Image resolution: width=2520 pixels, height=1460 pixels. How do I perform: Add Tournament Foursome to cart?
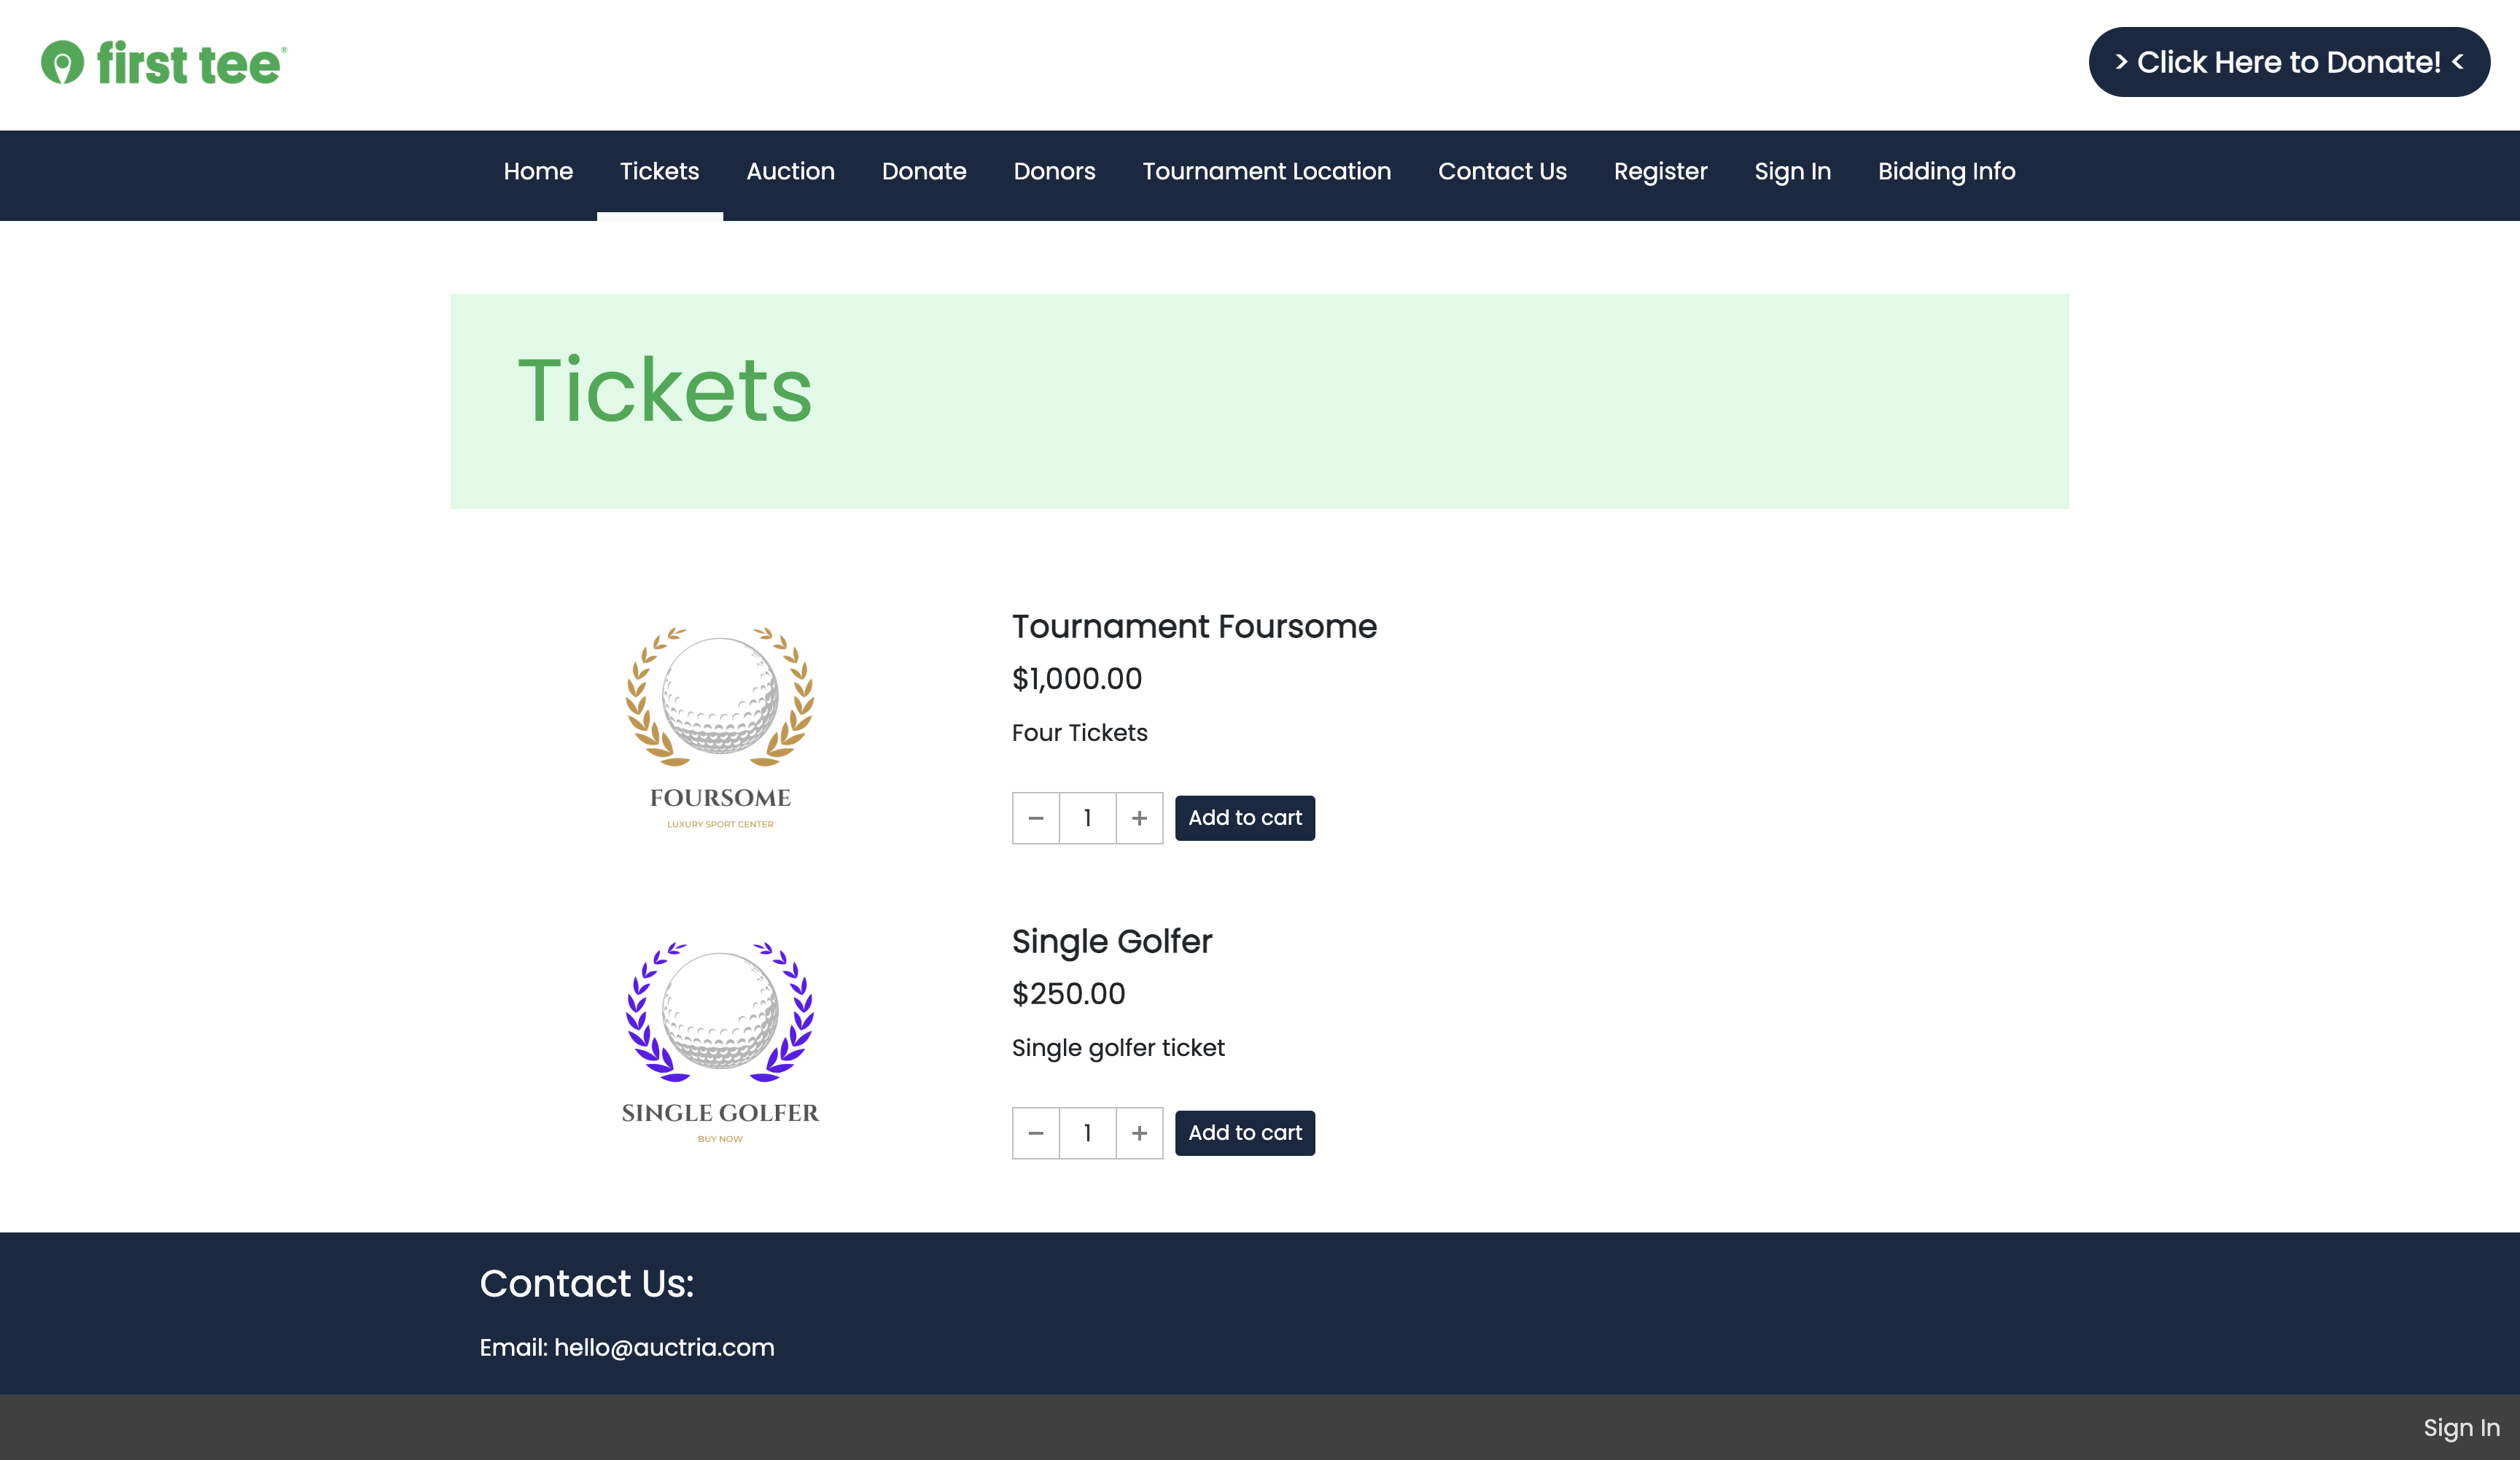pyautogui.click(x=1245, y=818)
